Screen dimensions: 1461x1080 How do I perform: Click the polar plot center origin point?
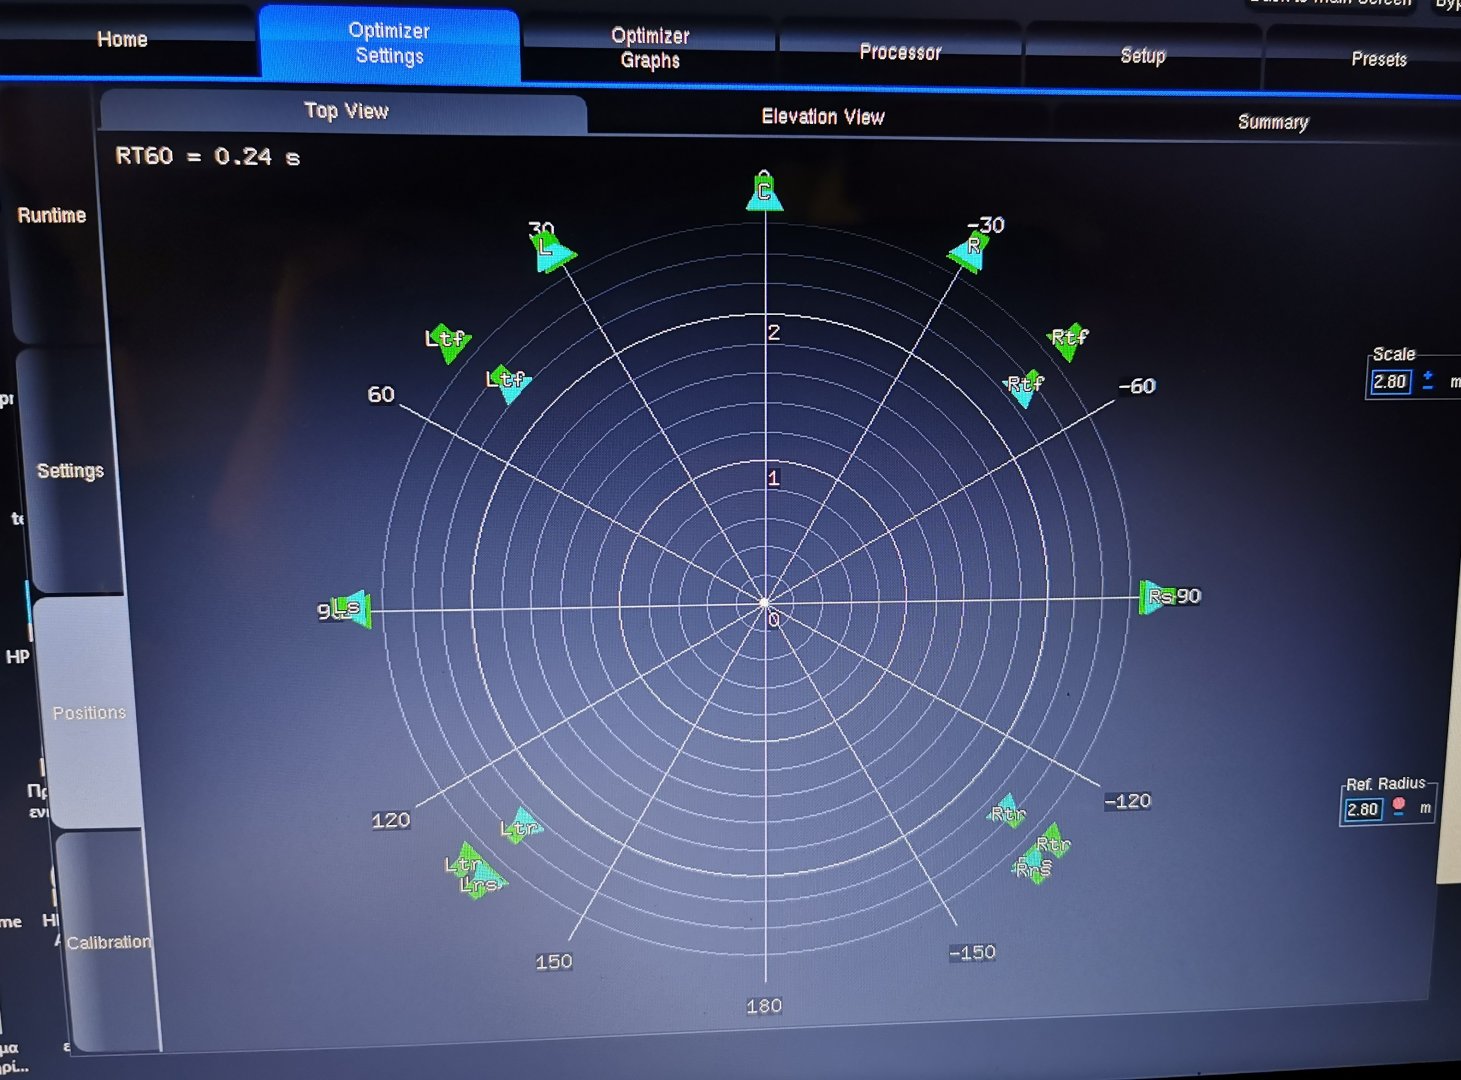click(x=765, y=603)
